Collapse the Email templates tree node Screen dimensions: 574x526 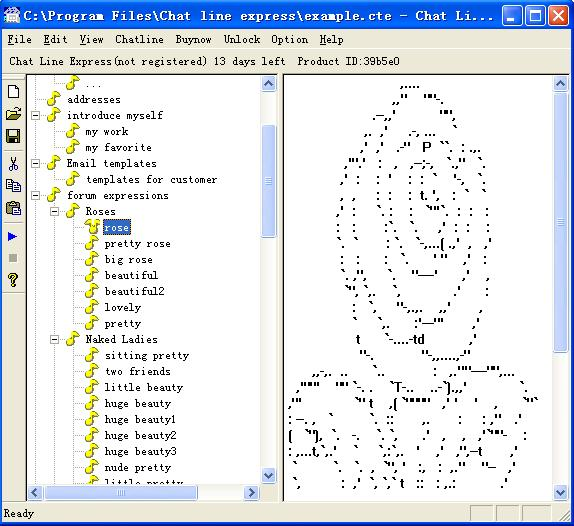[x=36, y=164]
